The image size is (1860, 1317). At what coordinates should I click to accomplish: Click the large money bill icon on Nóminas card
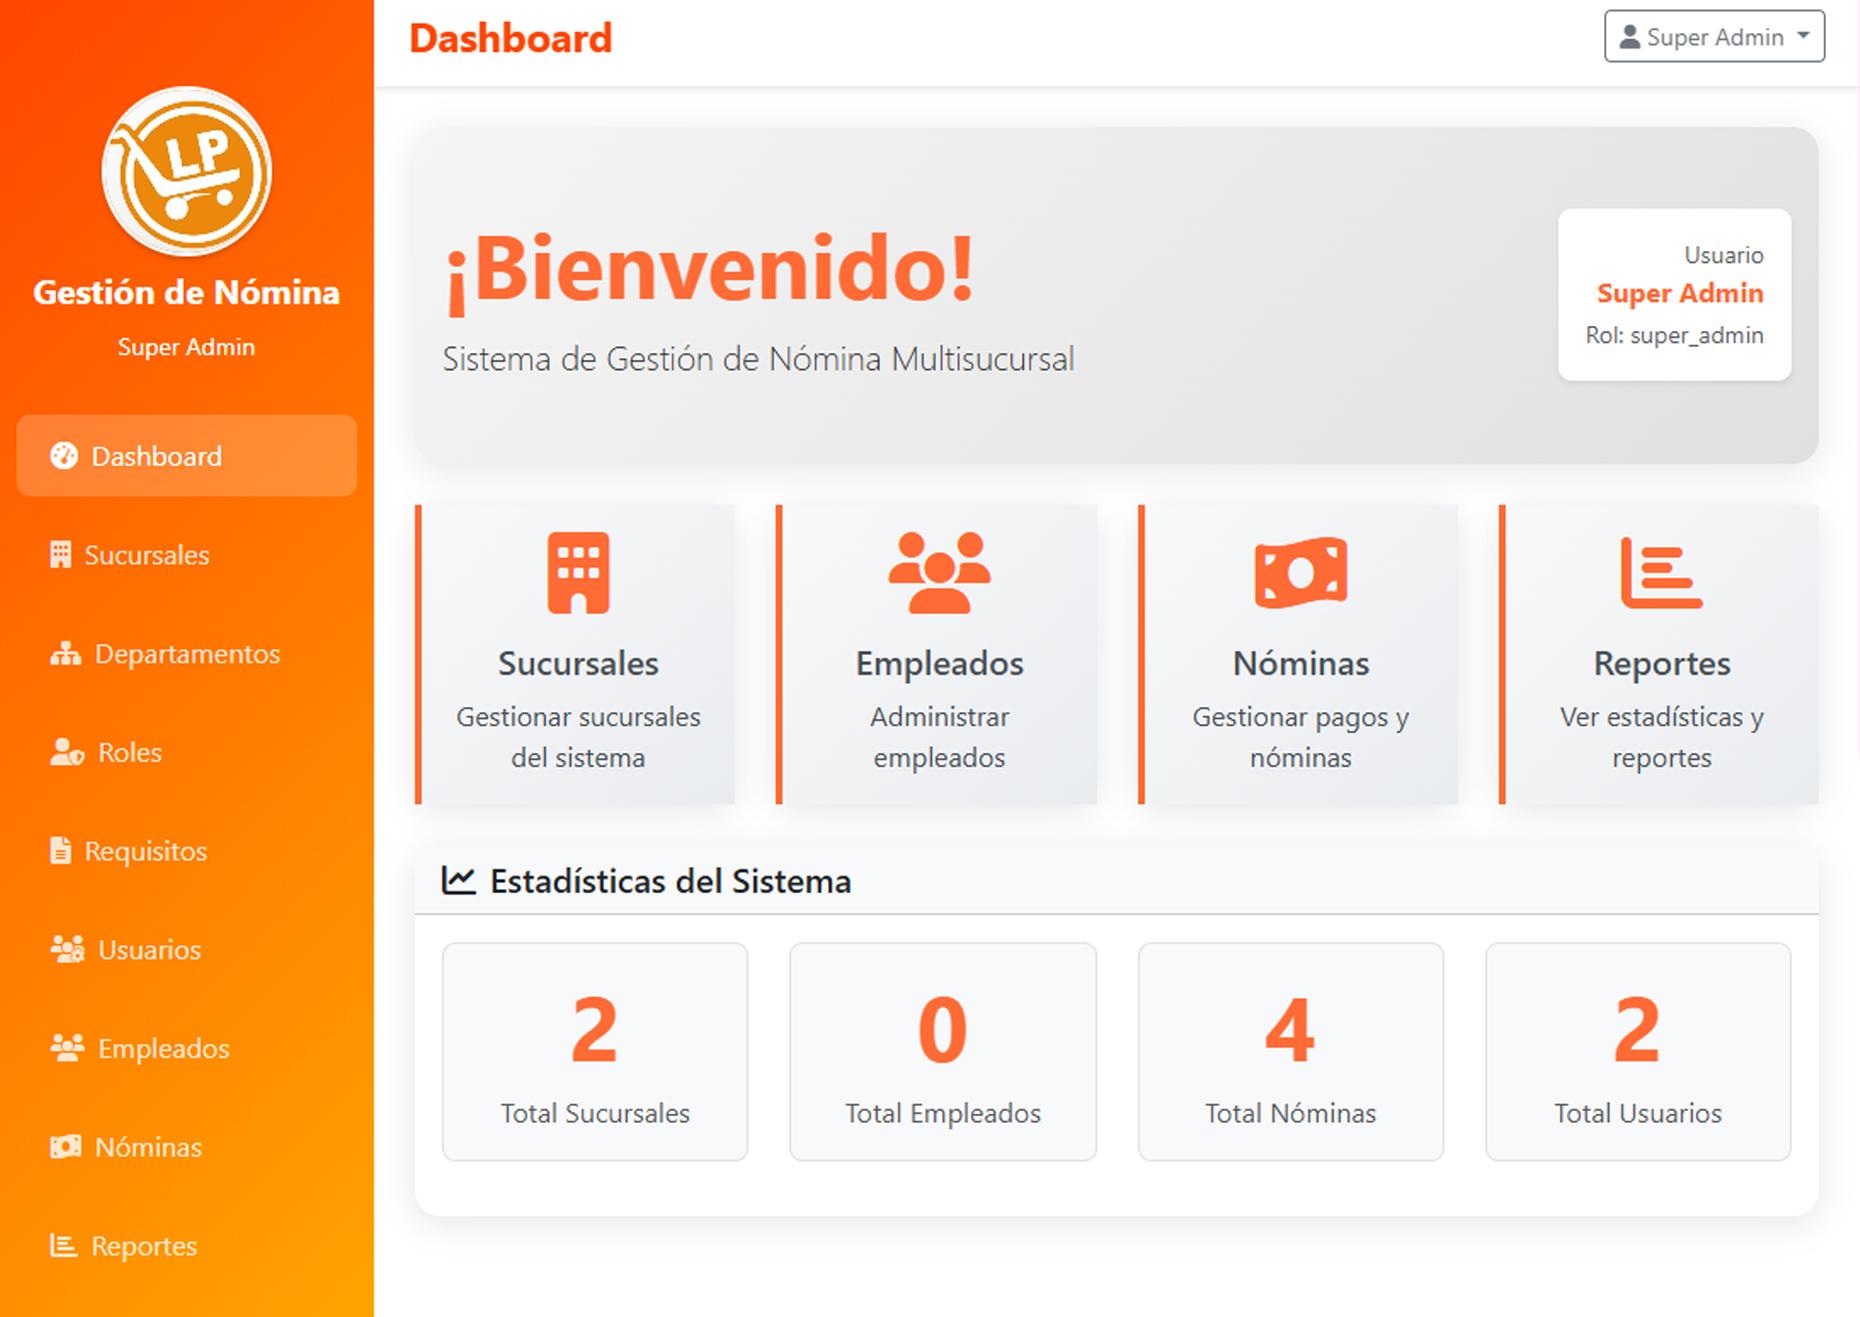[1301, 573]
